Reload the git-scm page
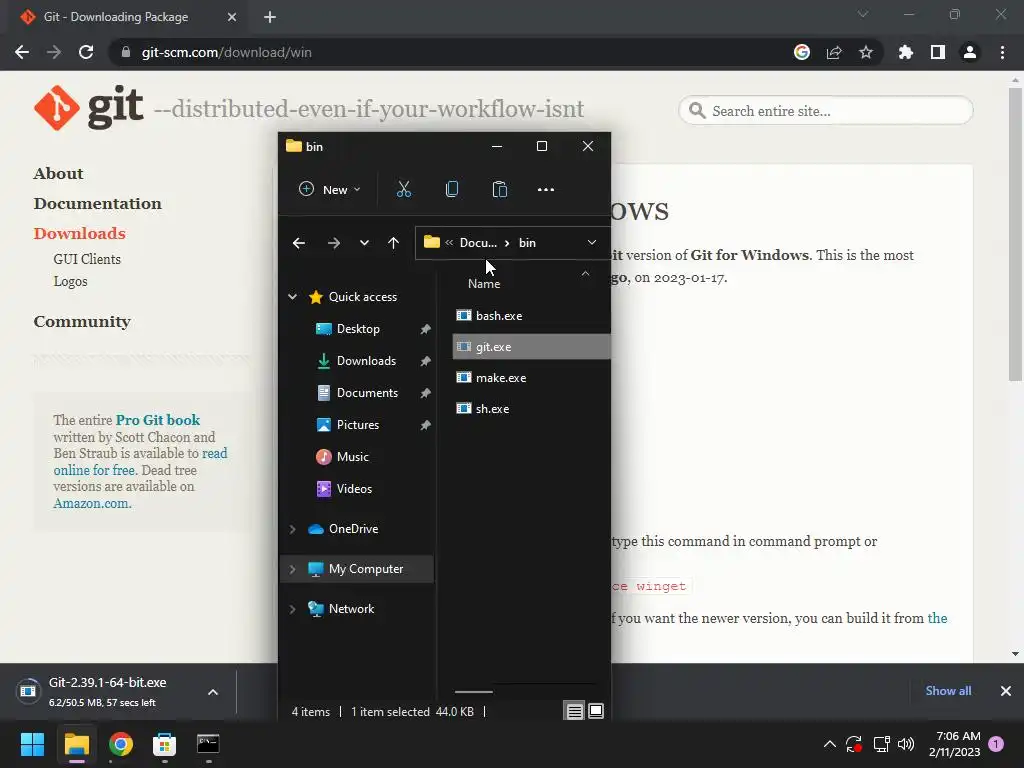Screen dimensions: 1024x768 [x=86, y=52]
